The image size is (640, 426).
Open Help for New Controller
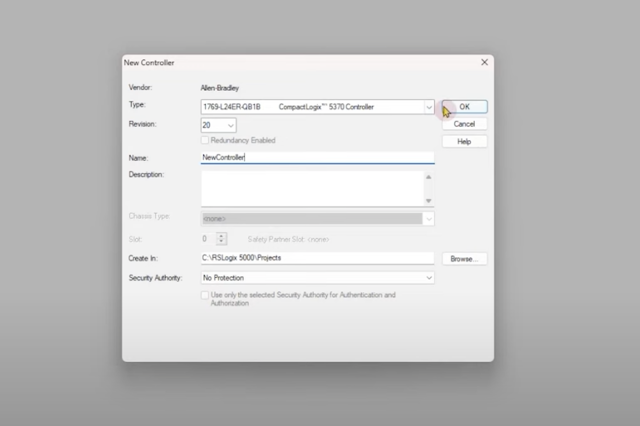pyautogui.click(x=464, y=142)
